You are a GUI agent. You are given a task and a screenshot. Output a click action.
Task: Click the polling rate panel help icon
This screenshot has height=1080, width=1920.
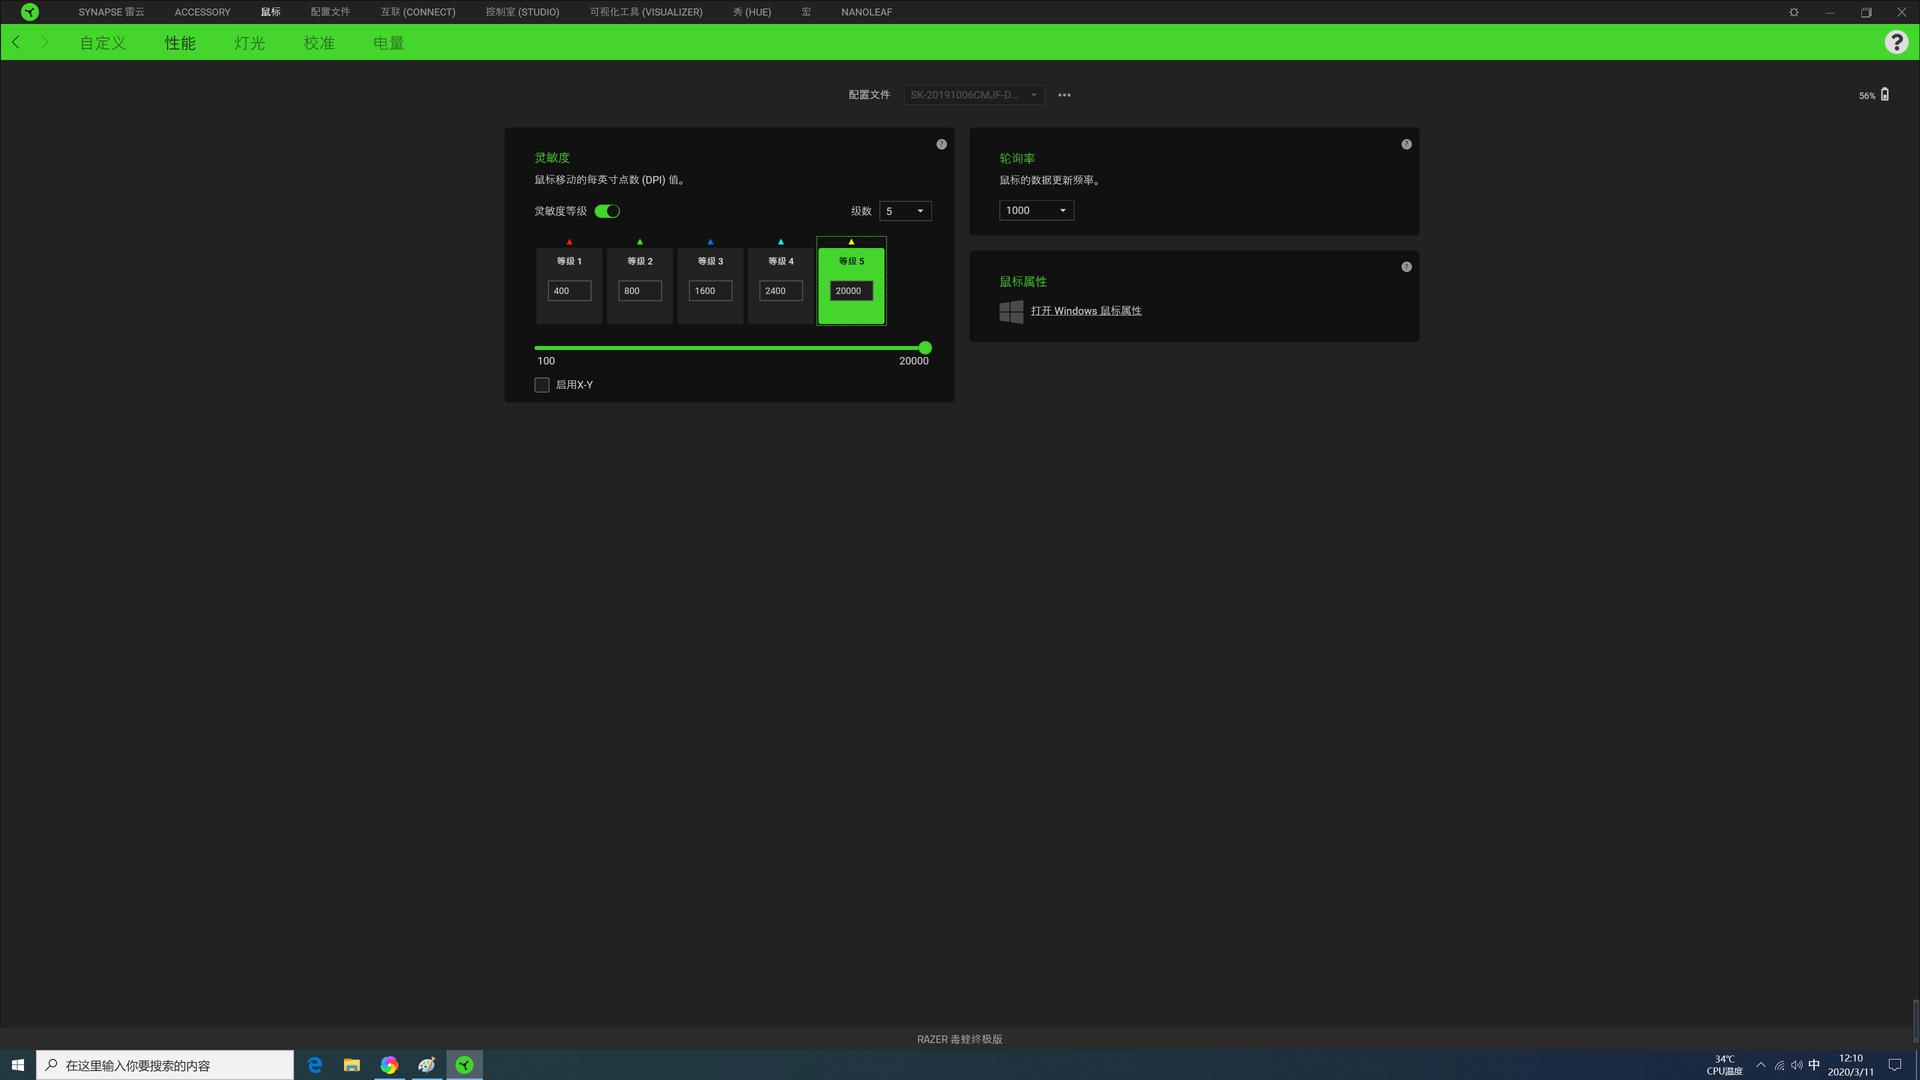pos(1406,144)
